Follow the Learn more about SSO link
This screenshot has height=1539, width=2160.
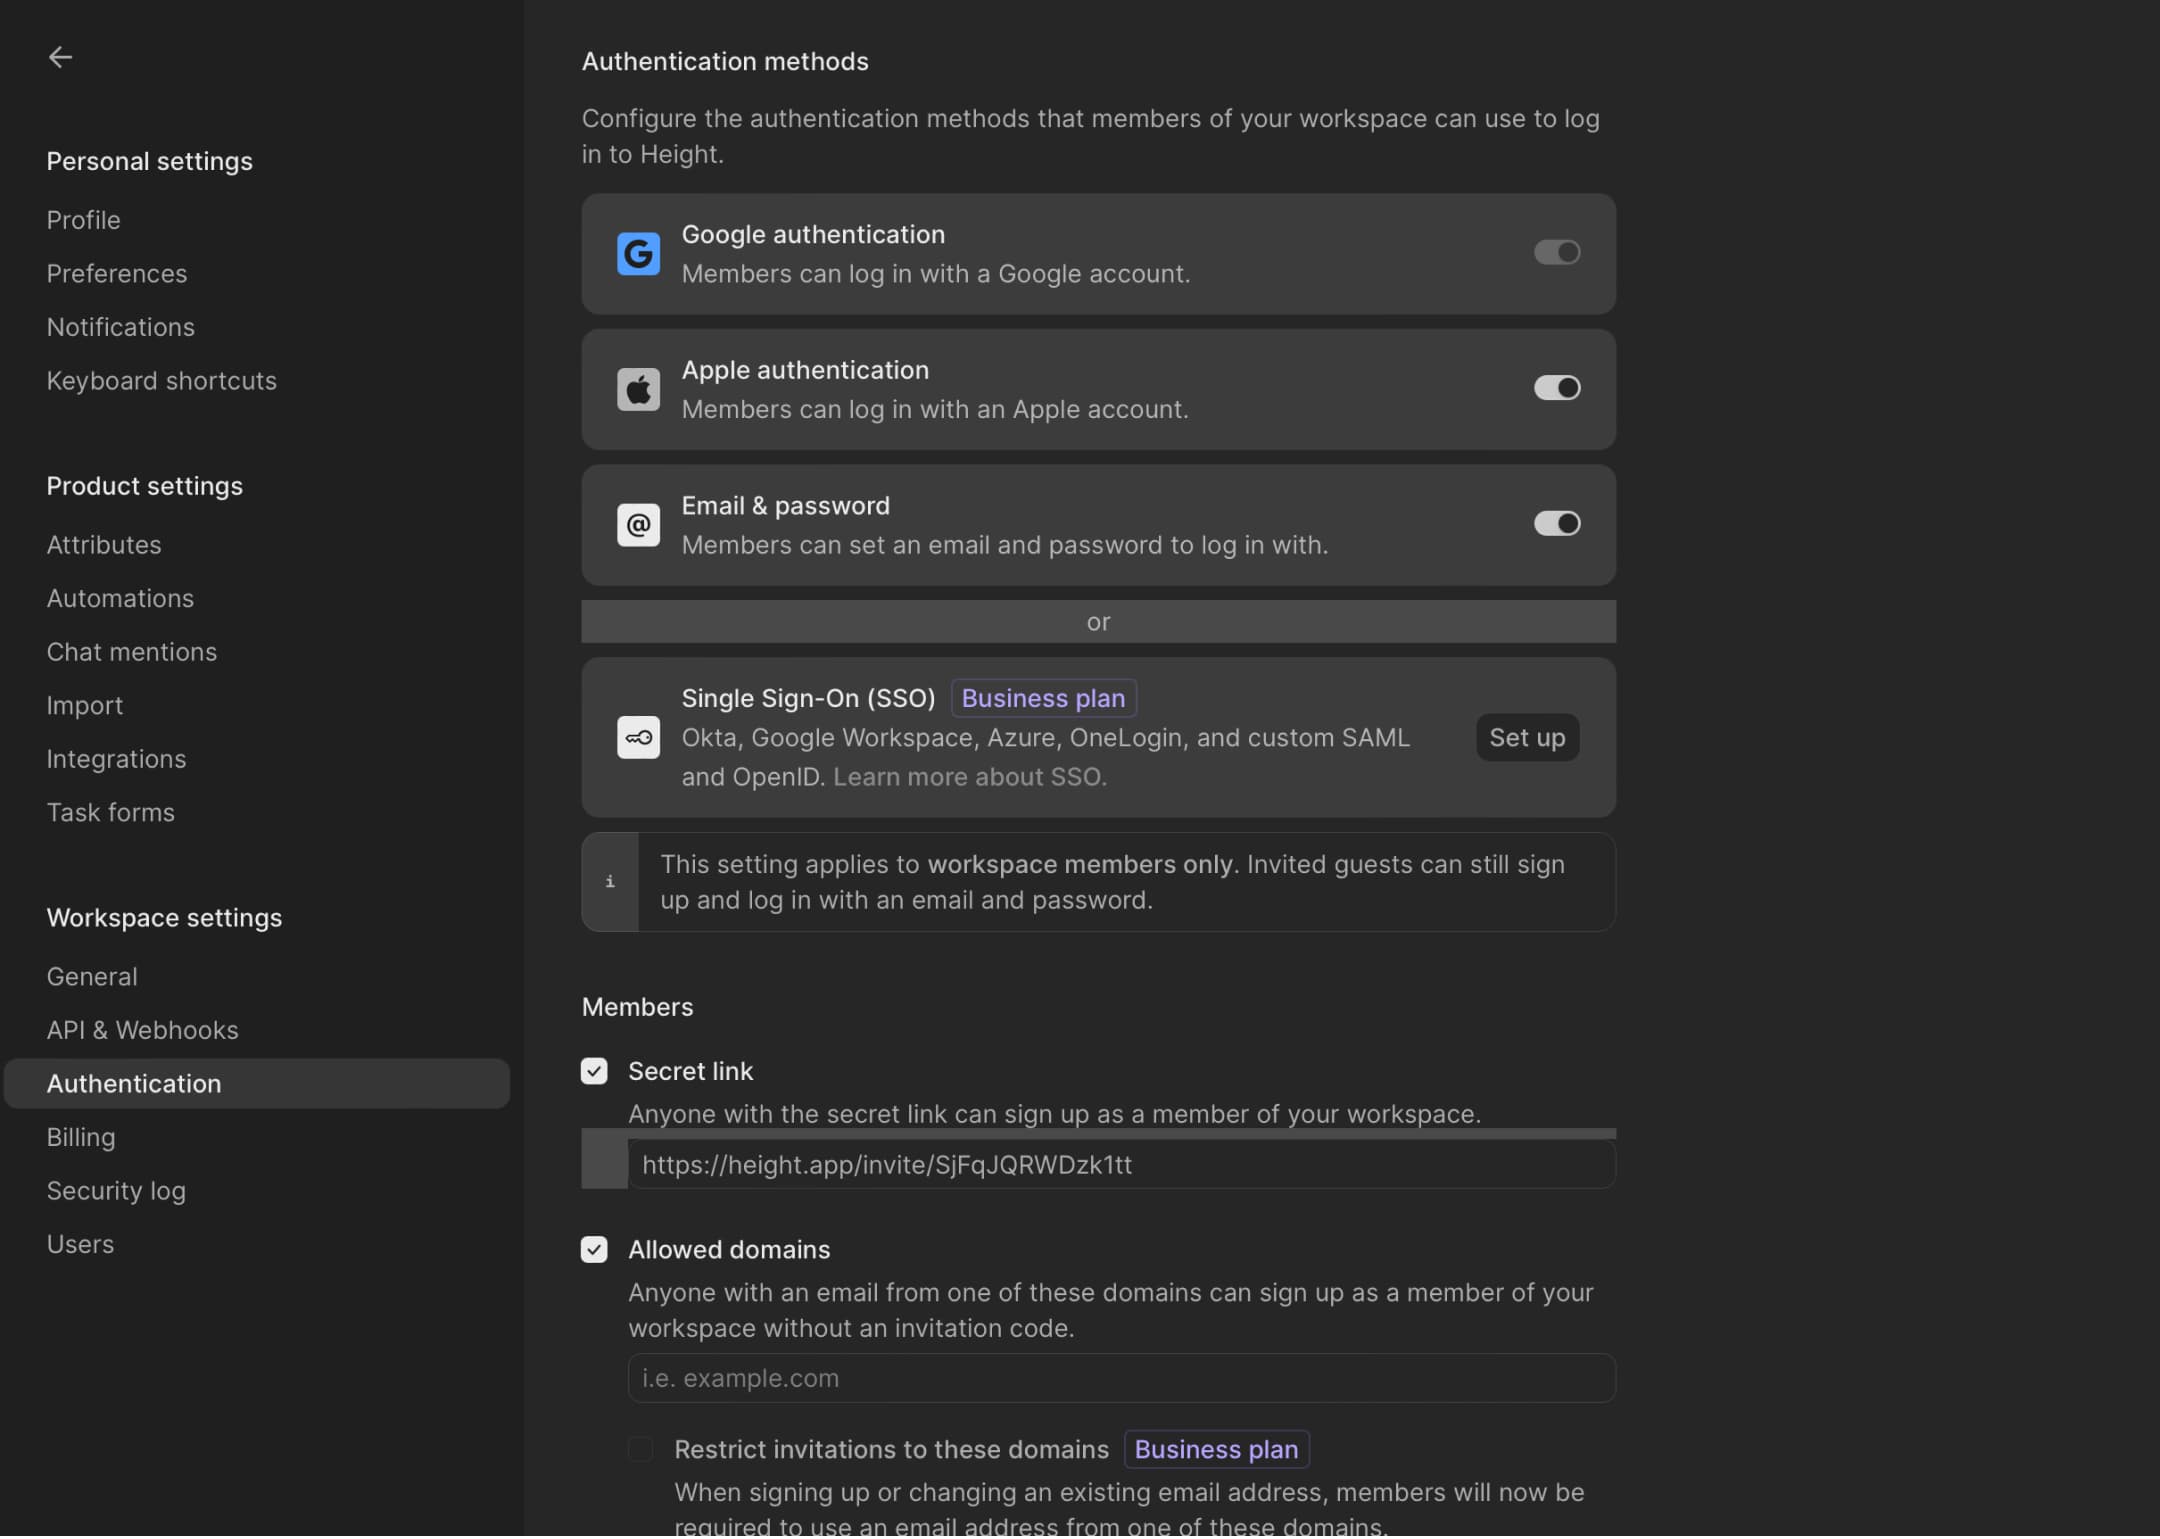tap(969, 777)
